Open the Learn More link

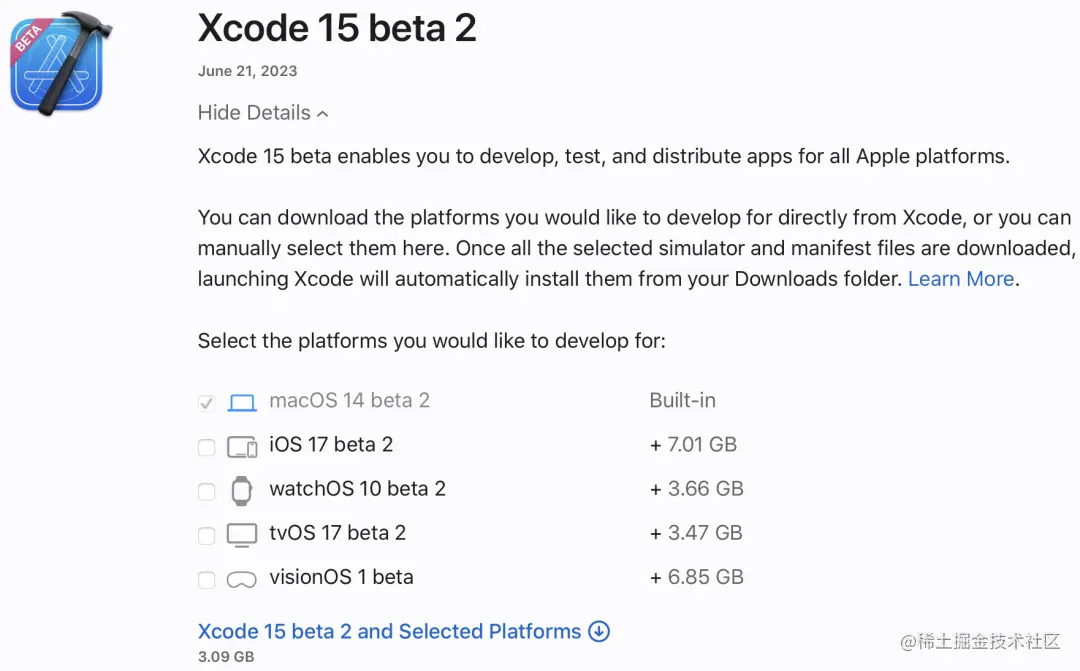point(961,279)
